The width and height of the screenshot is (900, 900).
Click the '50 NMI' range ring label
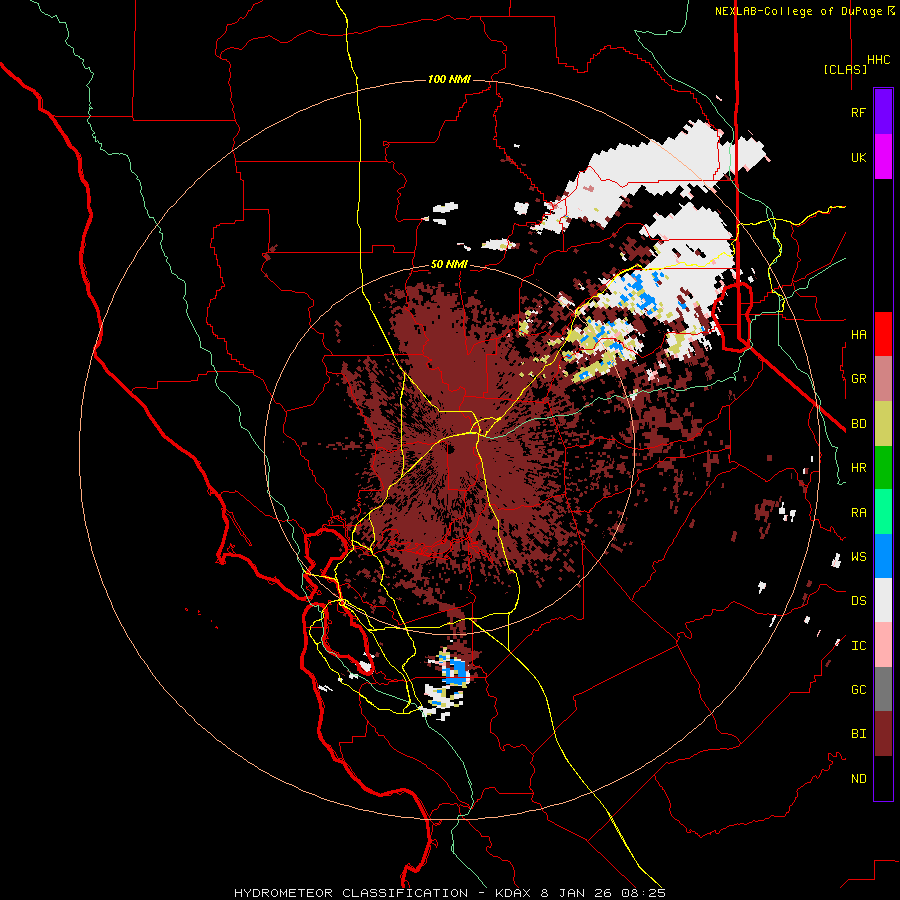(449, 264)
